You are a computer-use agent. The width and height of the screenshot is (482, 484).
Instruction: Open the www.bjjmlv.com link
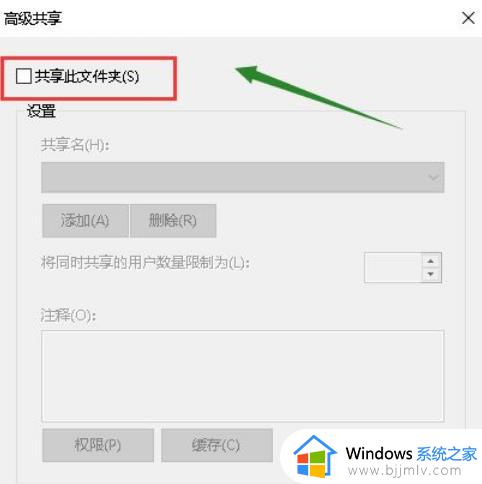404,471
